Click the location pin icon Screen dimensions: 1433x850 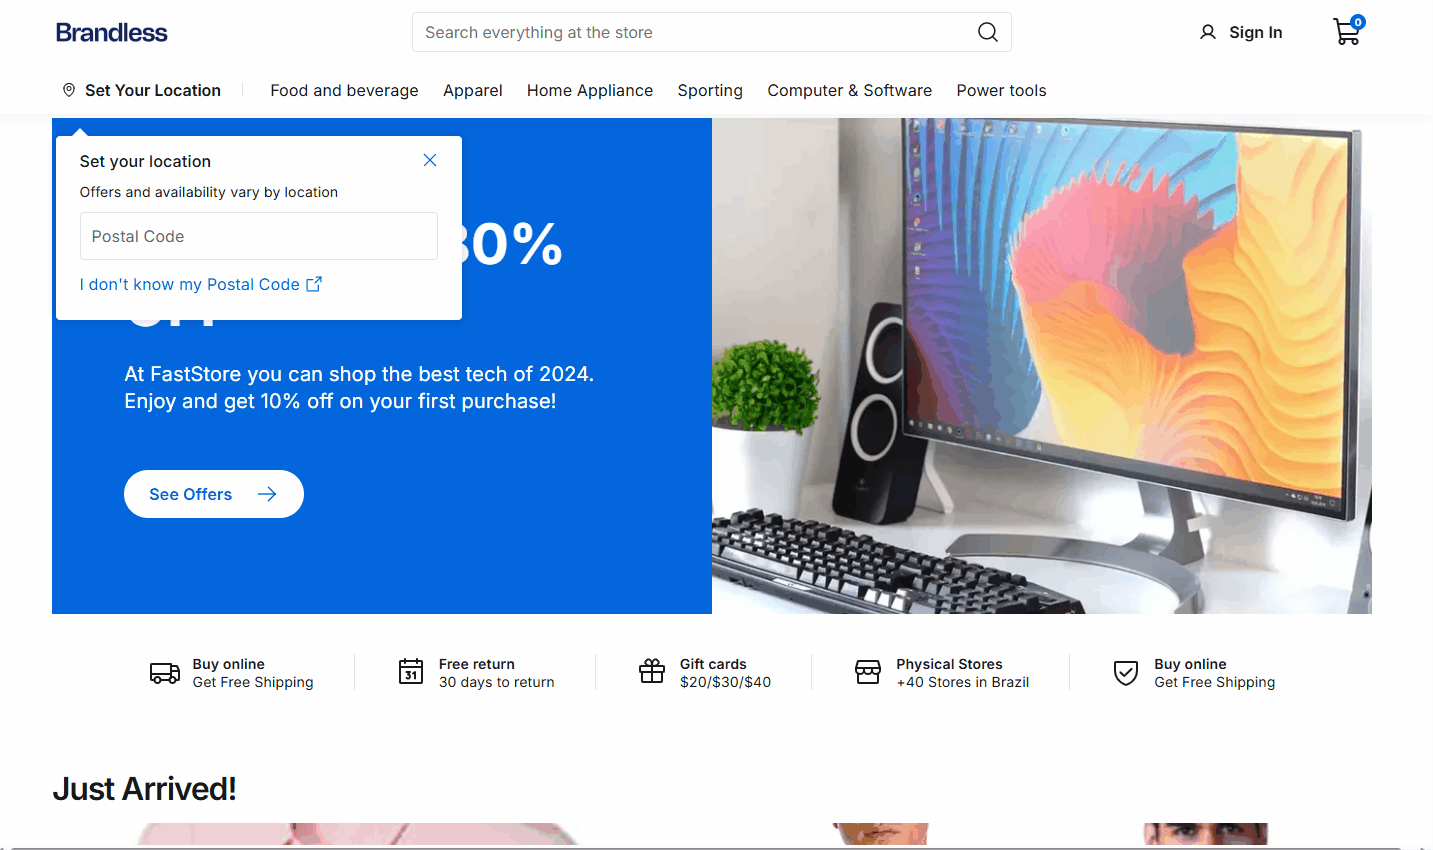click(x=69, y=90)
